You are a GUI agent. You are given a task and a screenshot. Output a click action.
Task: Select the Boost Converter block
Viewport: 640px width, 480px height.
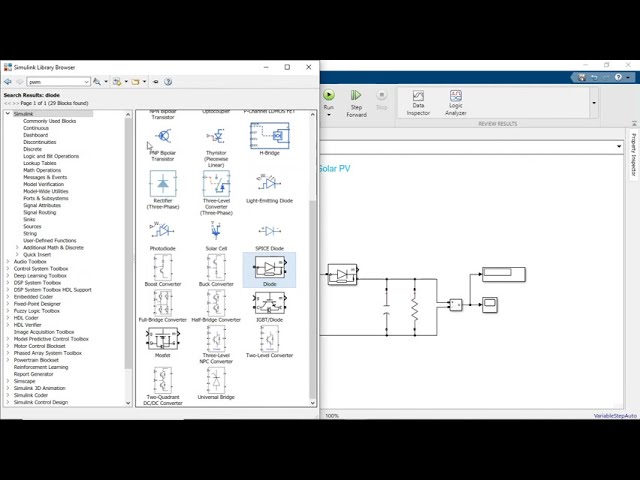pos(163,270)
